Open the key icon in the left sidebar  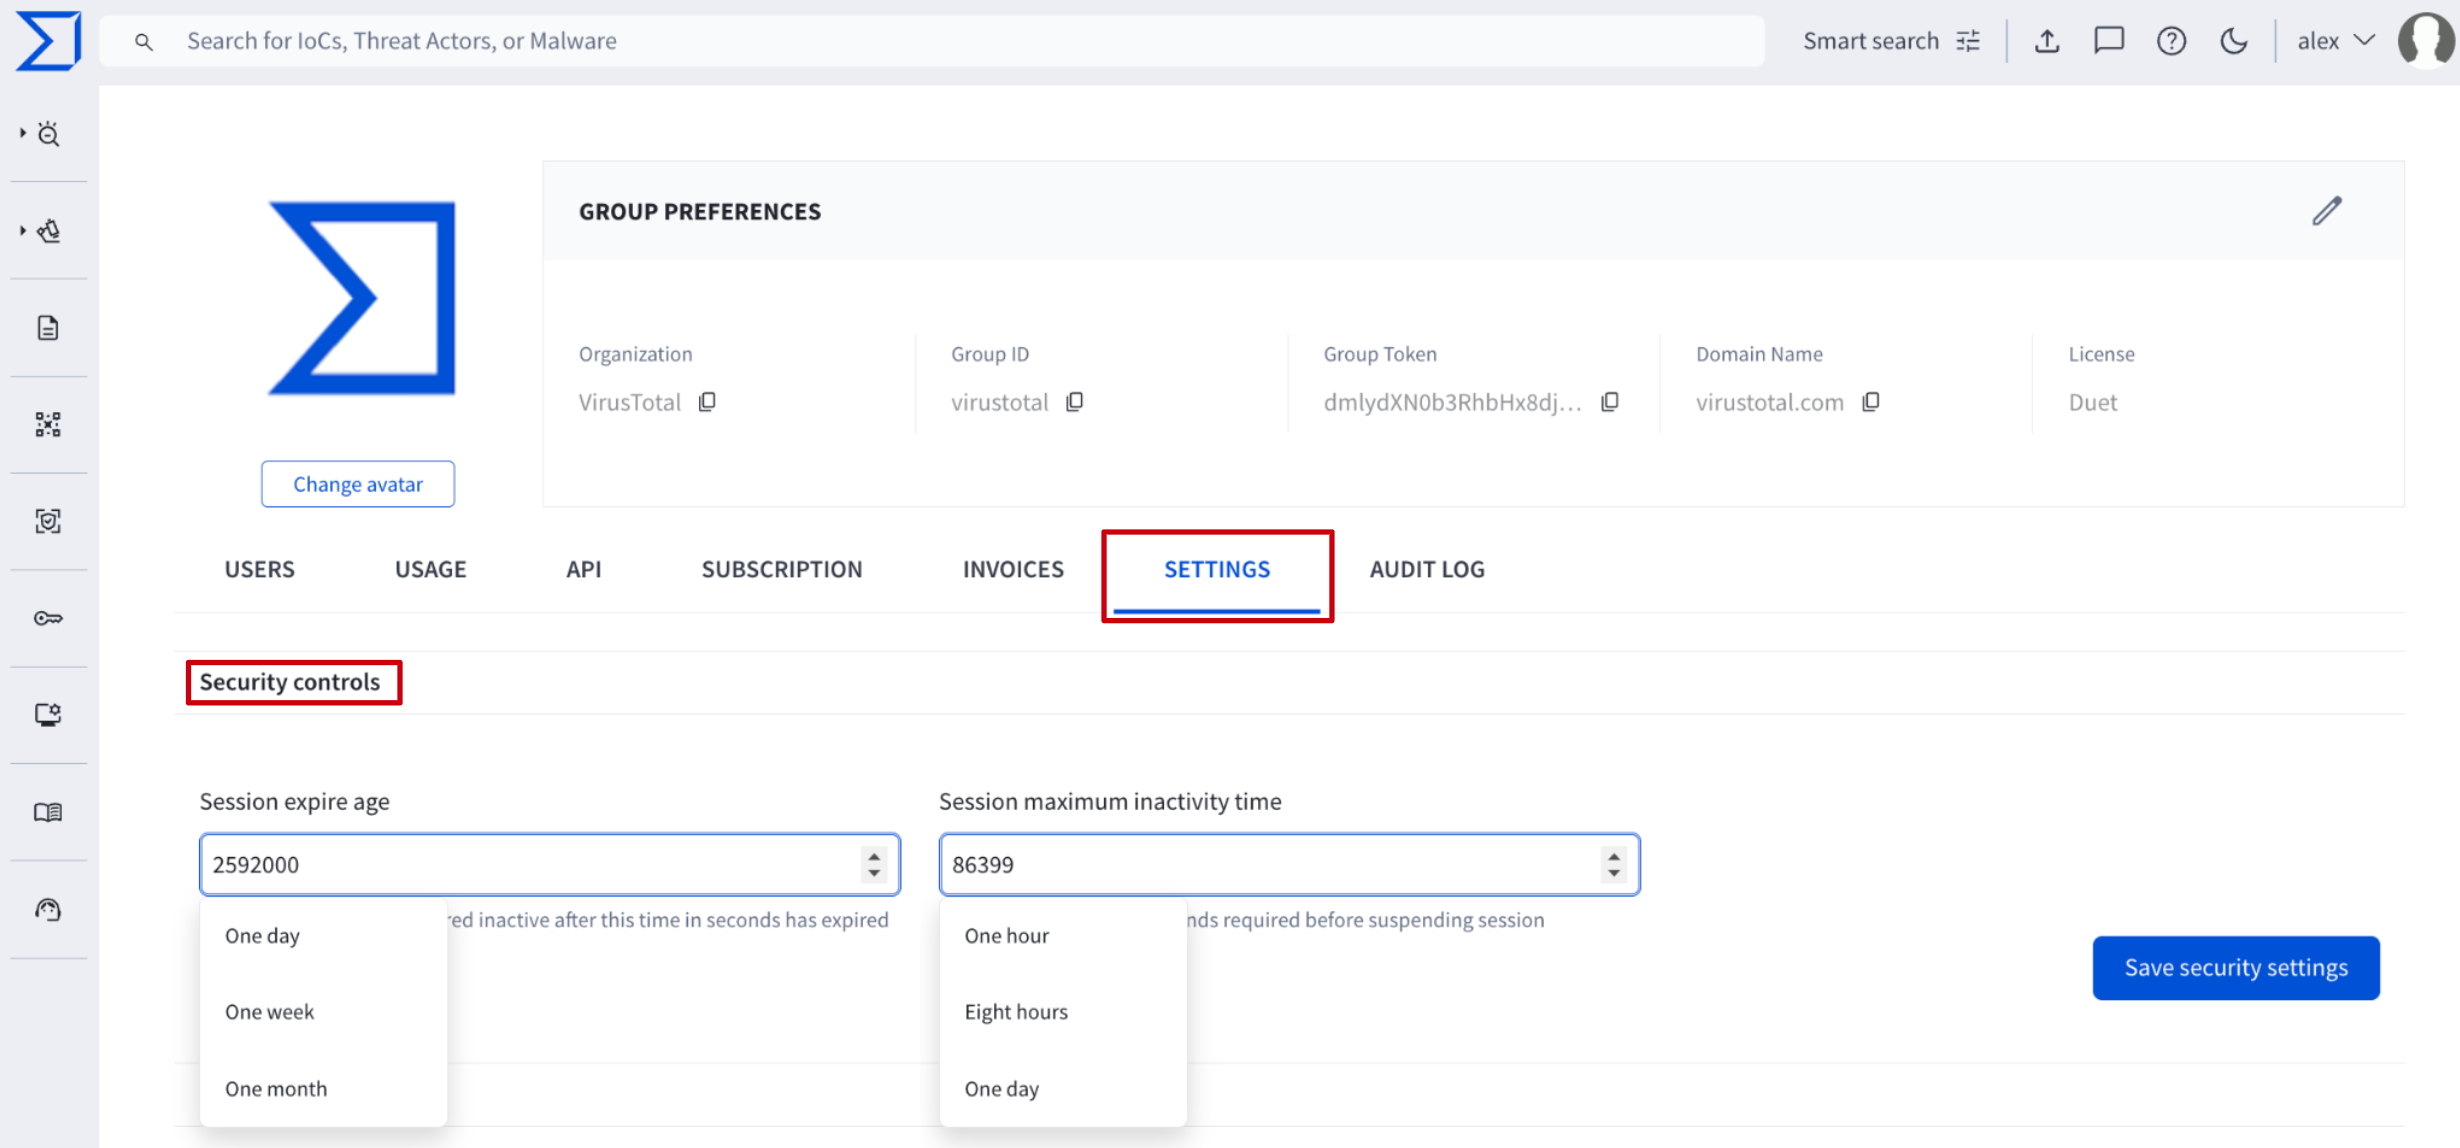48,619
